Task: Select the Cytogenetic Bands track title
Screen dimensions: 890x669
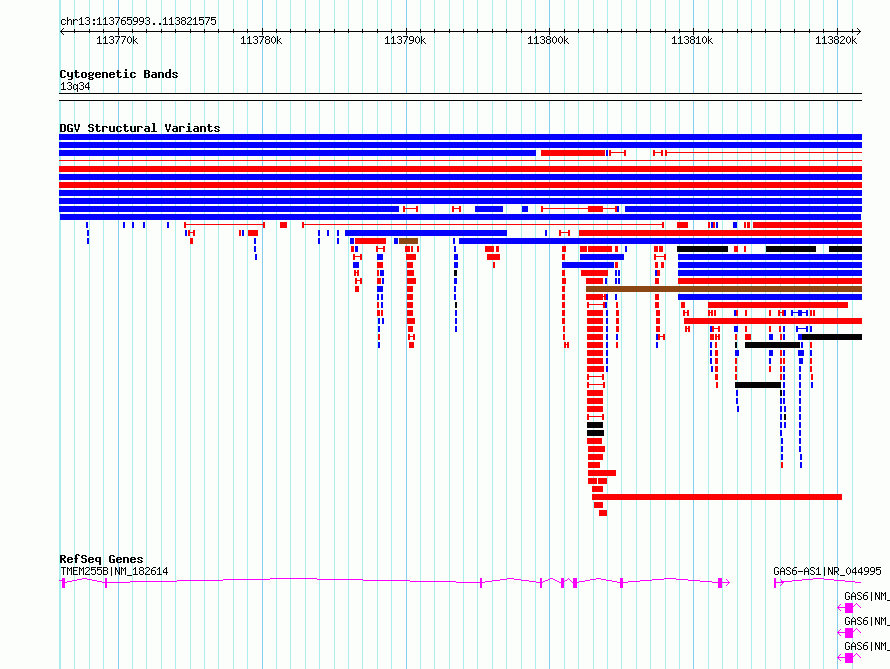Action: click(119, 74)
